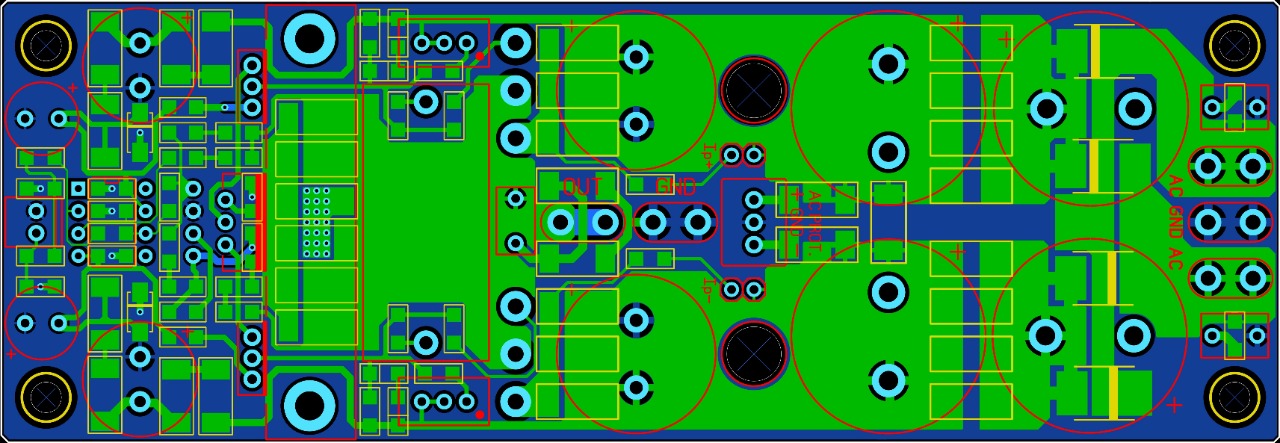Screen dimensions: 1280x443
Task: Click the top-right corner mounting hole
Action: click(x=1234, y=44)
